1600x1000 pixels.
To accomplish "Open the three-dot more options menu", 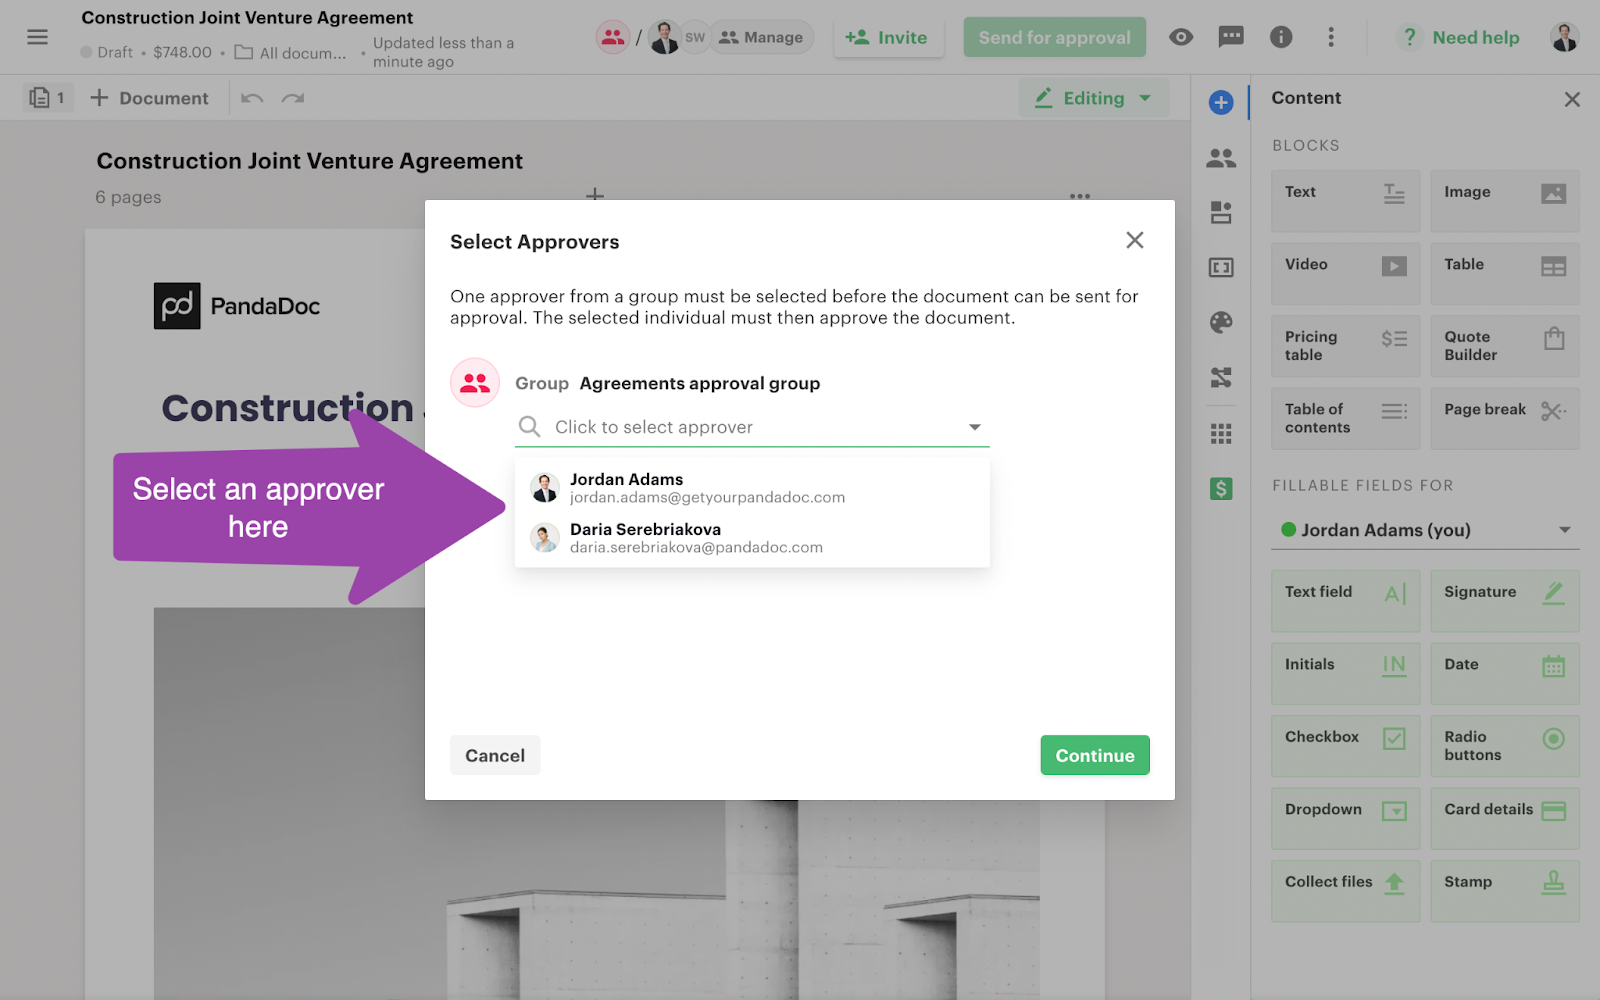I will pyautogui.click(x=1331, y=37).
